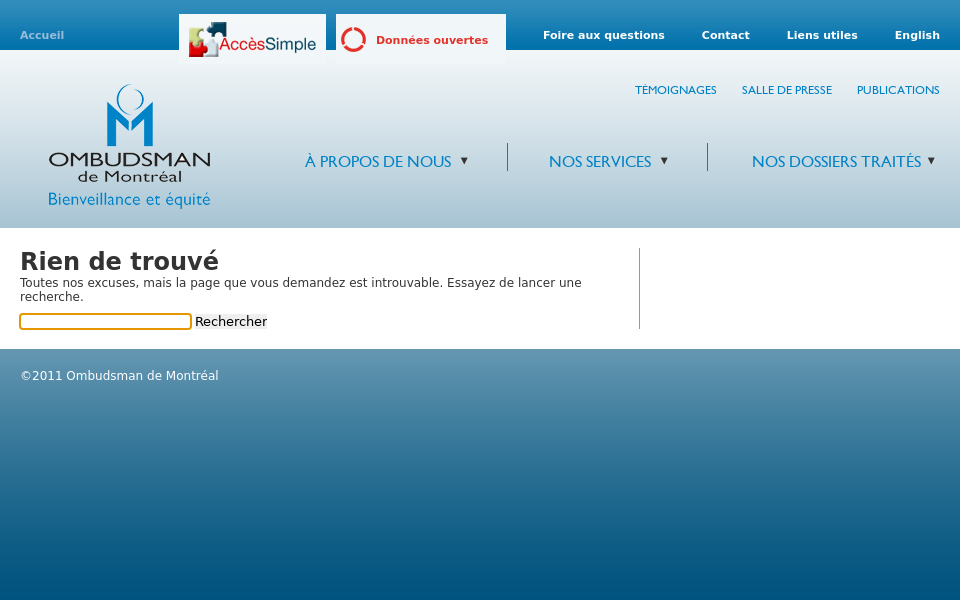
Task: Visit the Contact page
Action: (725, 35)
